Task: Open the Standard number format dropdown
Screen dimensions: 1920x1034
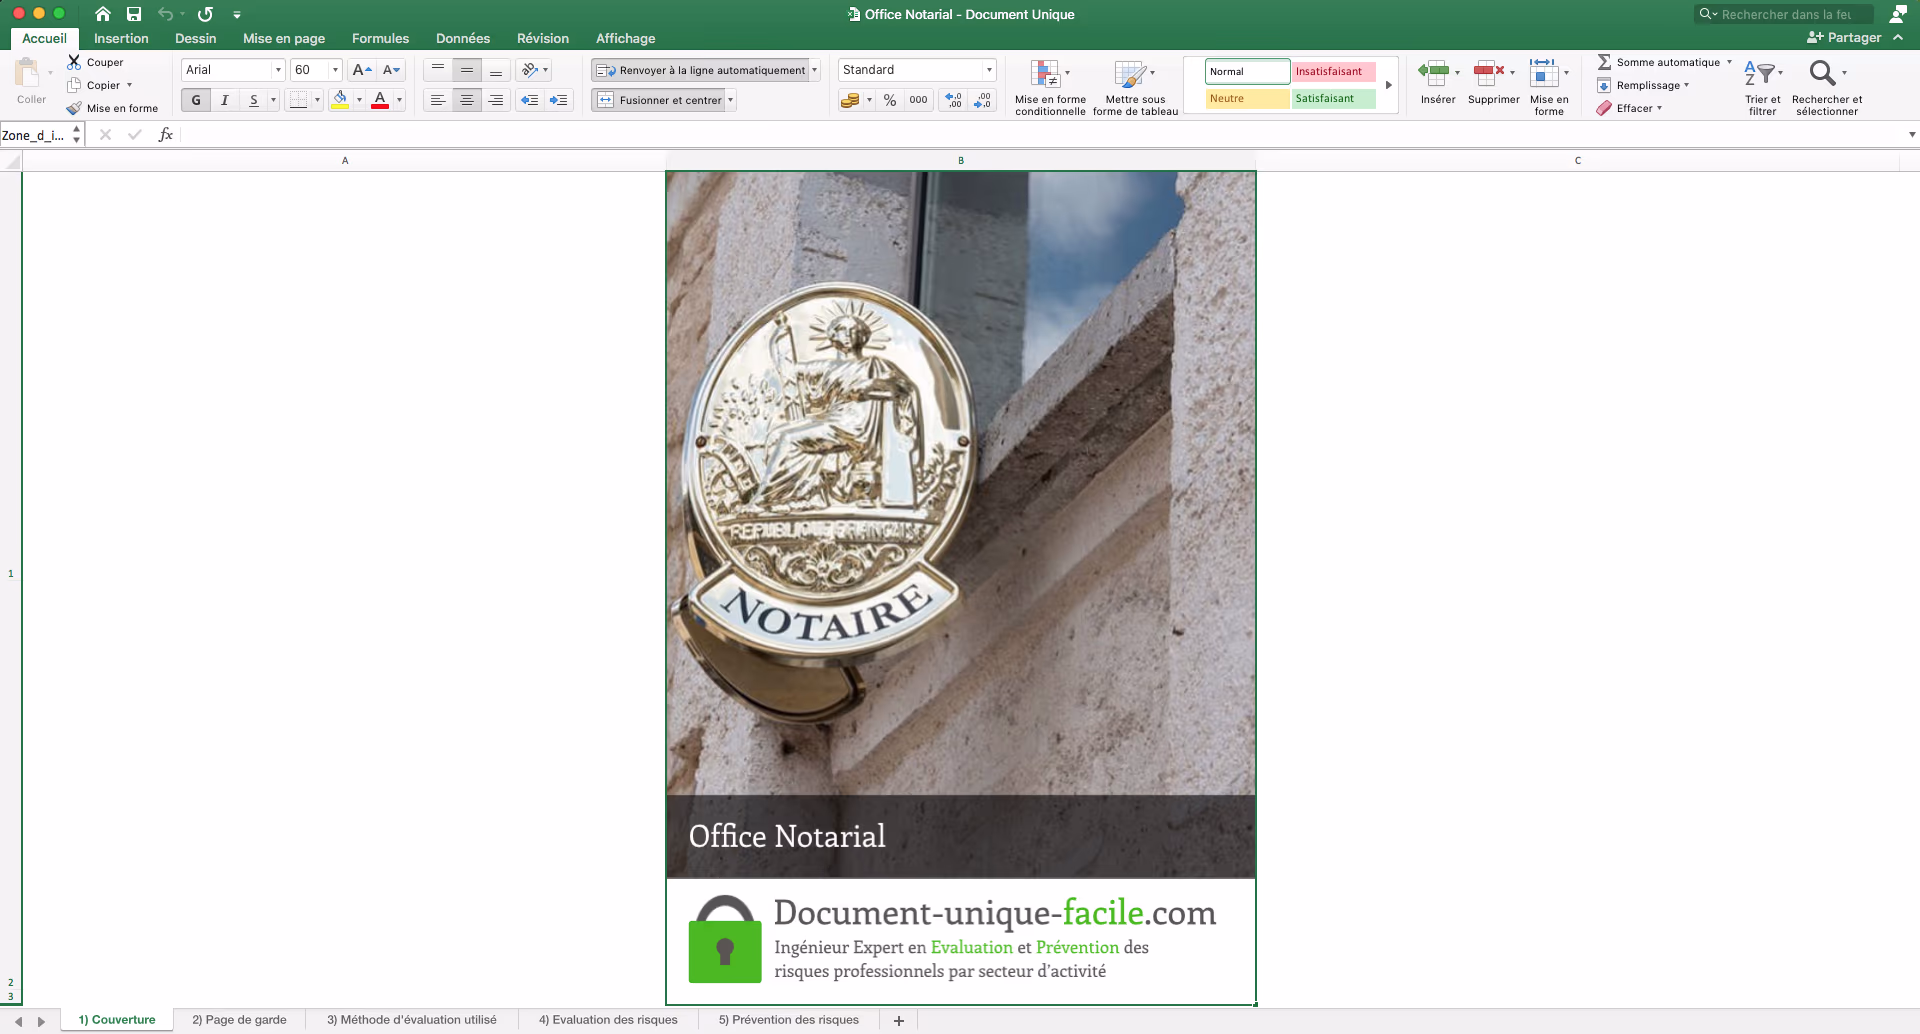Action: (989, 70)
